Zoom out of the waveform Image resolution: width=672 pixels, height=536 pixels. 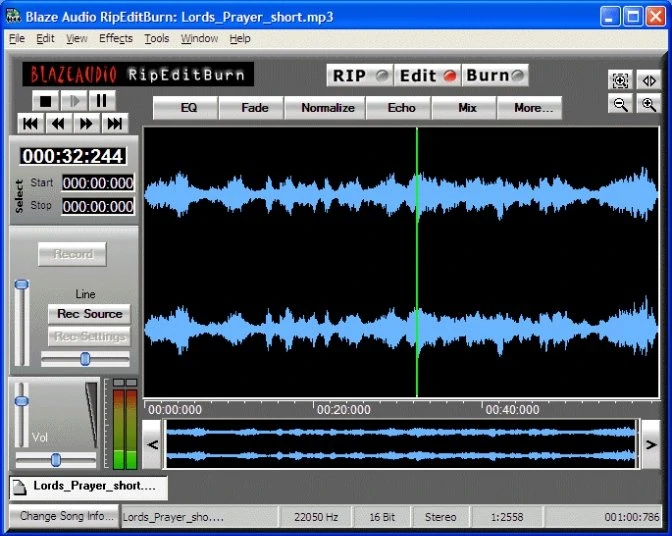620,104
